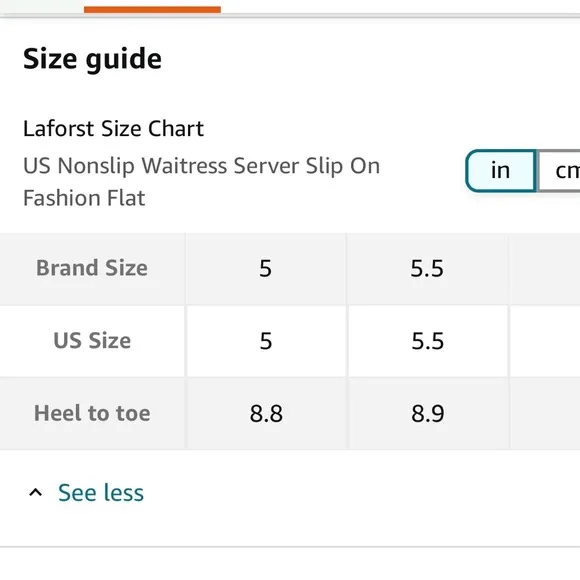Click the Size guide heading

click(x=92, y=59)
